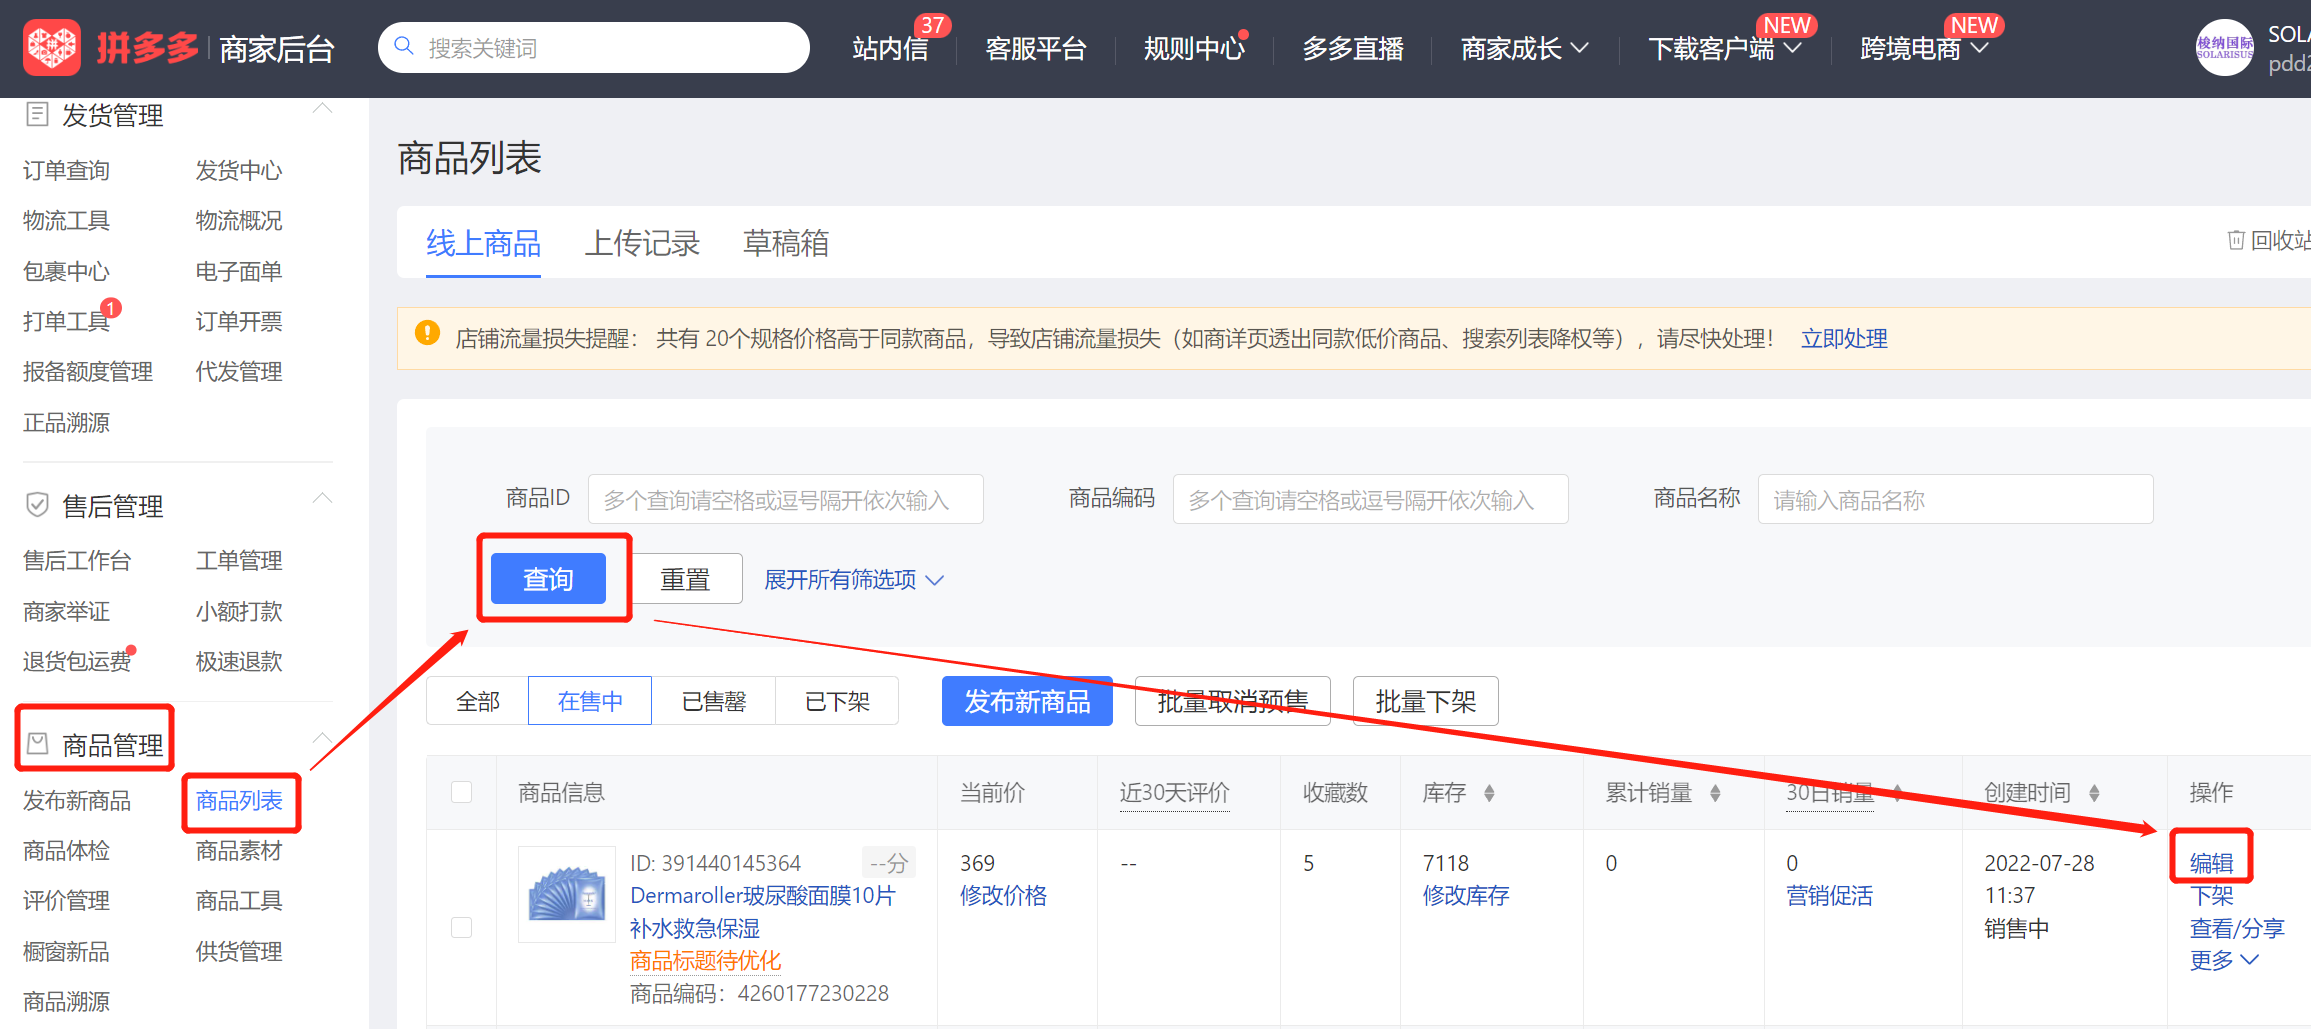Viewport: 2311px width, 1029px height.
Task: Collapse the 商品管理 sidebar section
Action: click(x=322, y=738)
